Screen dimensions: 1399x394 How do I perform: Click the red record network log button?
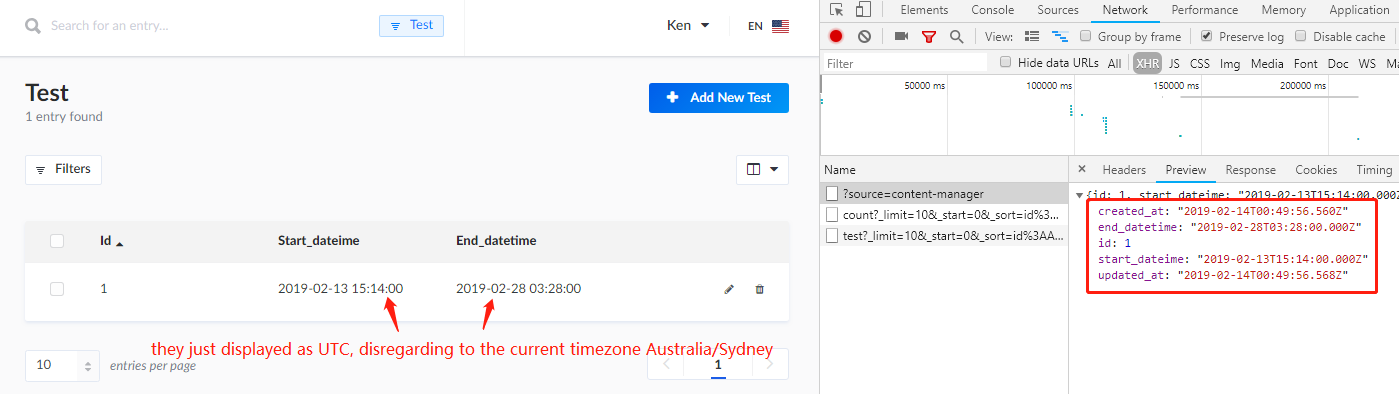[836, 36]
